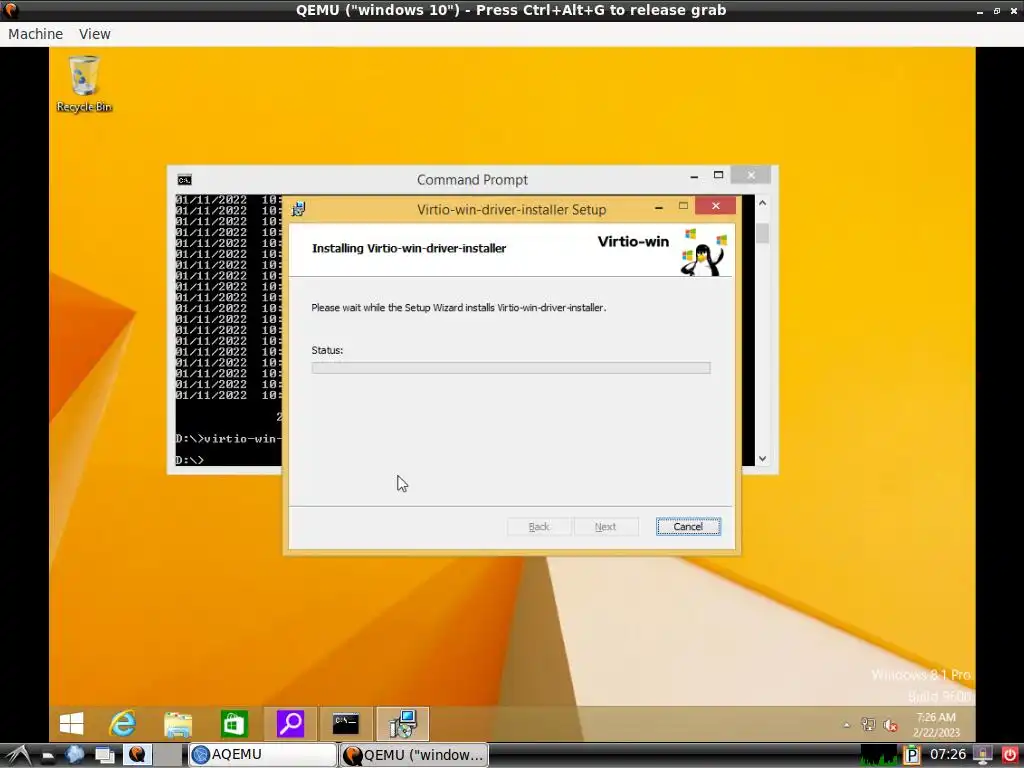Open the host clock showing 07:26
The width and height of the screenshot is (1024, 768).
coord(948,755)
